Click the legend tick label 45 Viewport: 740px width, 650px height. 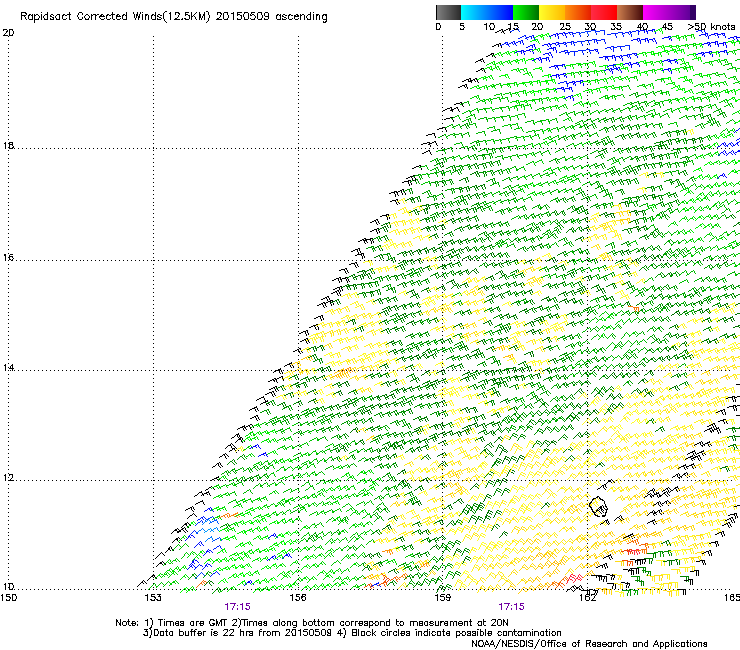click(x=667, y=27)
